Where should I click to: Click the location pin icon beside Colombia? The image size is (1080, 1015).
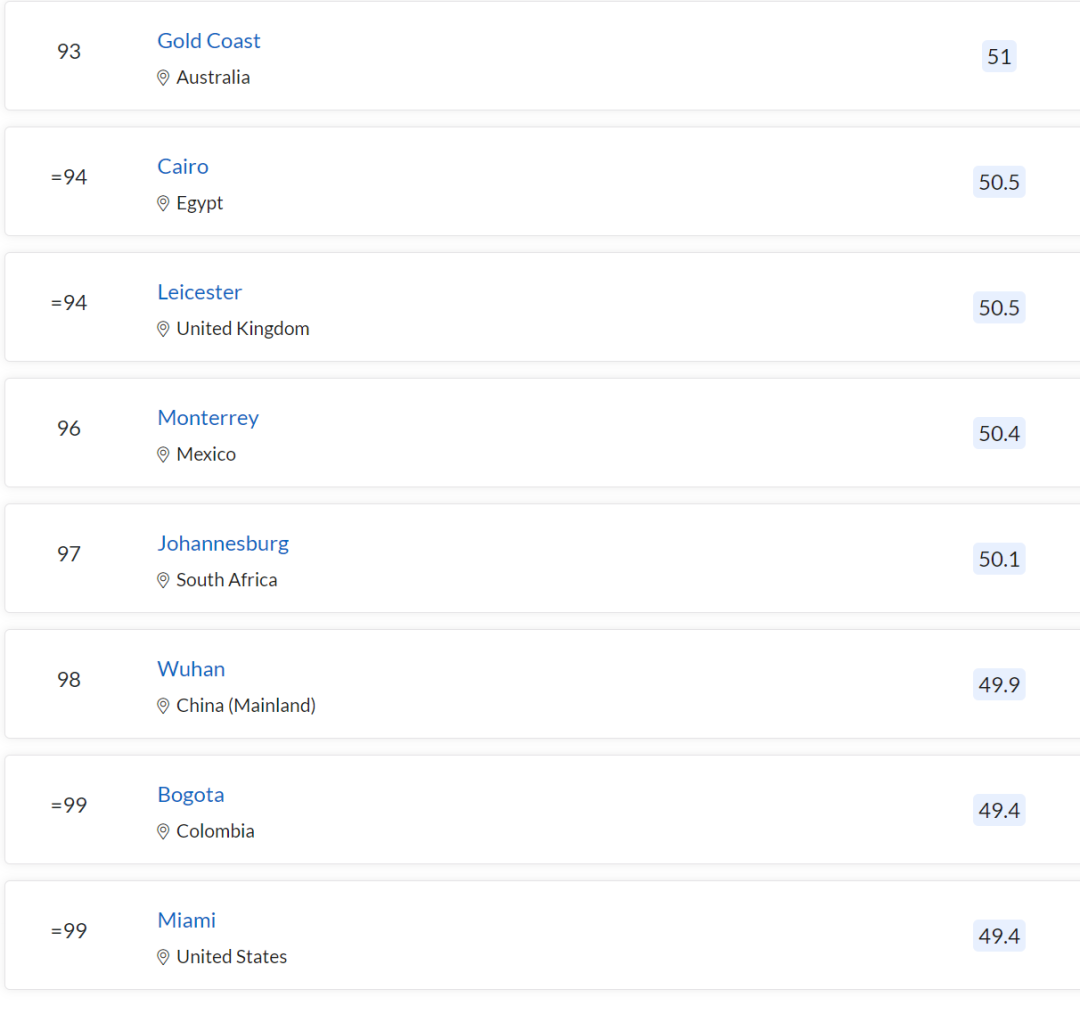[163, 832]
